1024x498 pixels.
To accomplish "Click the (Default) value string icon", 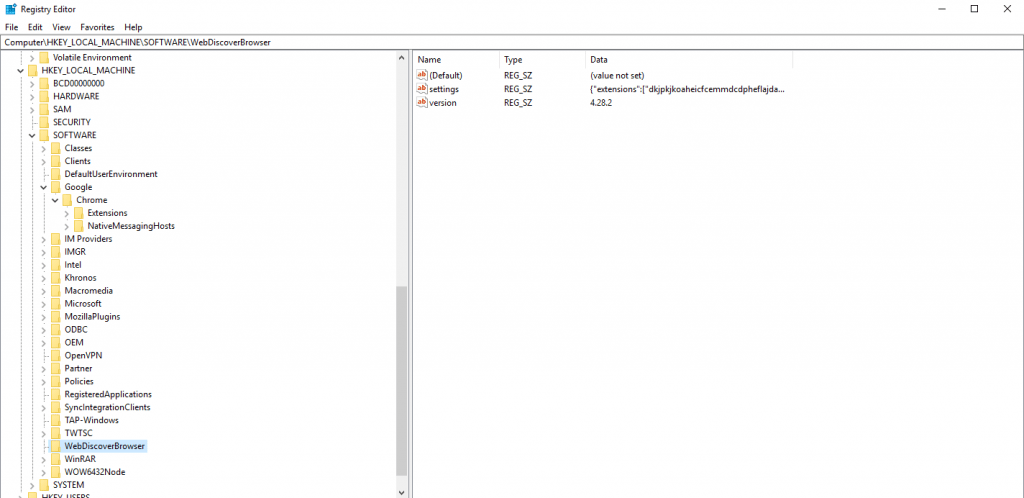I will click(x=422, y=75).
